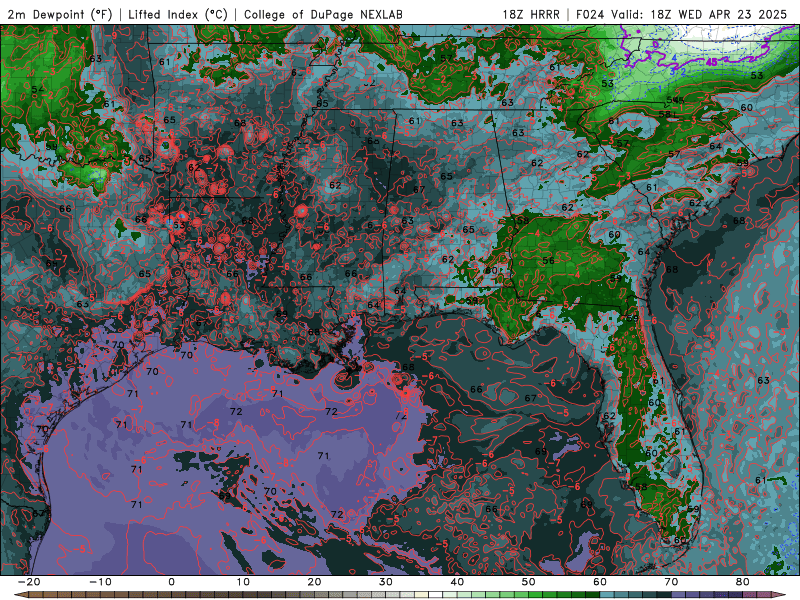
Task: Click the "Lifted Index (°C)" title text
Action: (178, 14)
